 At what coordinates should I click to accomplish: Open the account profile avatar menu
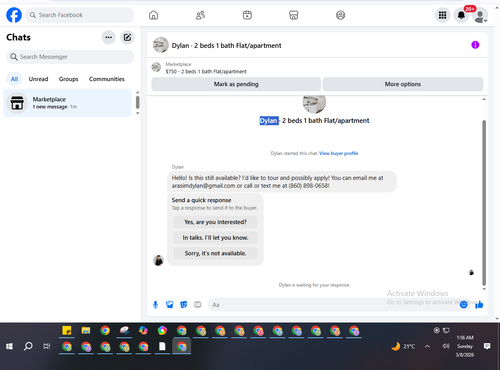(x=480, y=16)
